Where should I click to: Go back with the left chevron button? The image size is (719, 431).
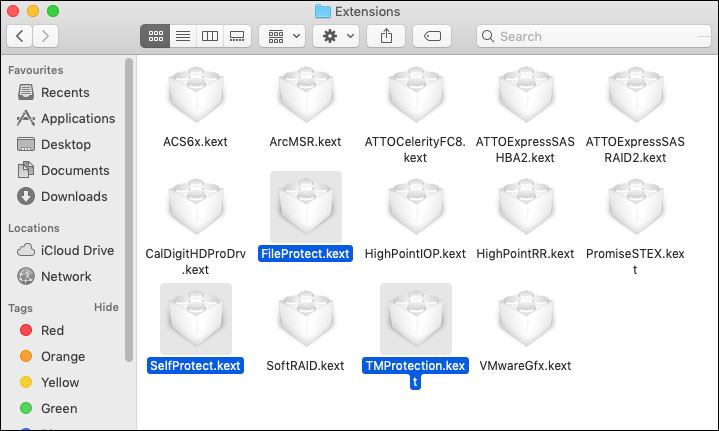pyautogui.click(x=20, y=36)
